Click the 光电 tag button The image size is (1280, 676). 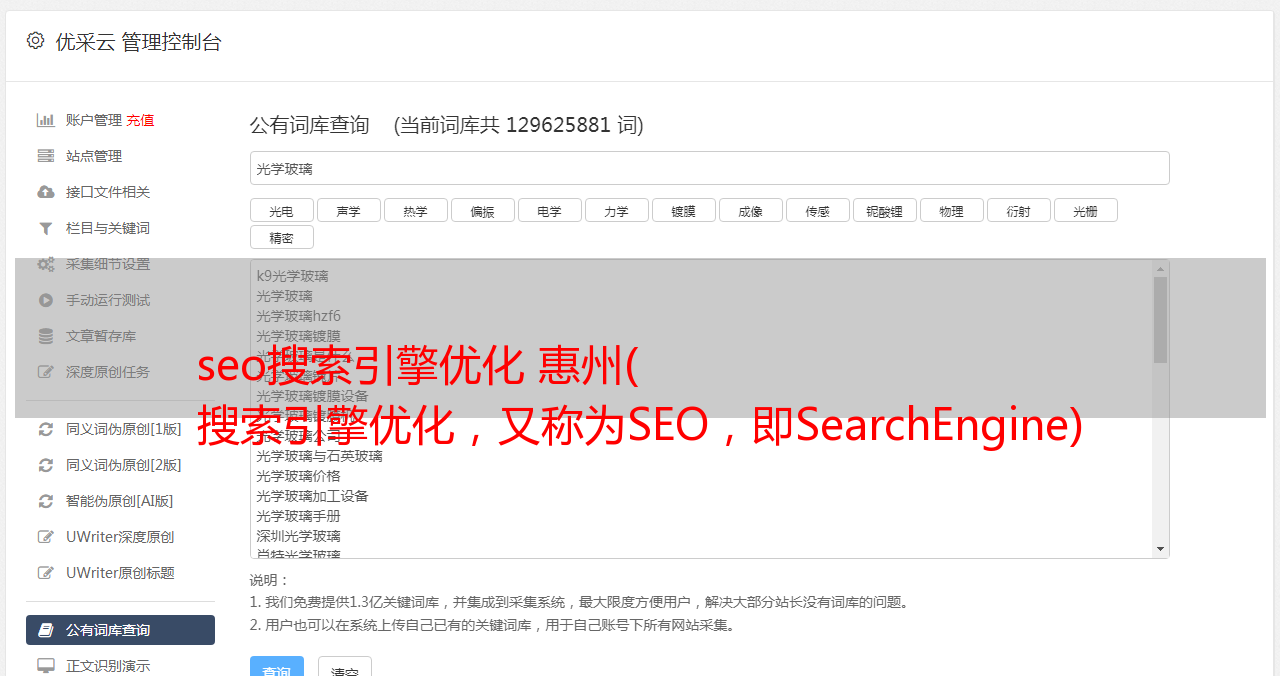[x=282, y=210]
